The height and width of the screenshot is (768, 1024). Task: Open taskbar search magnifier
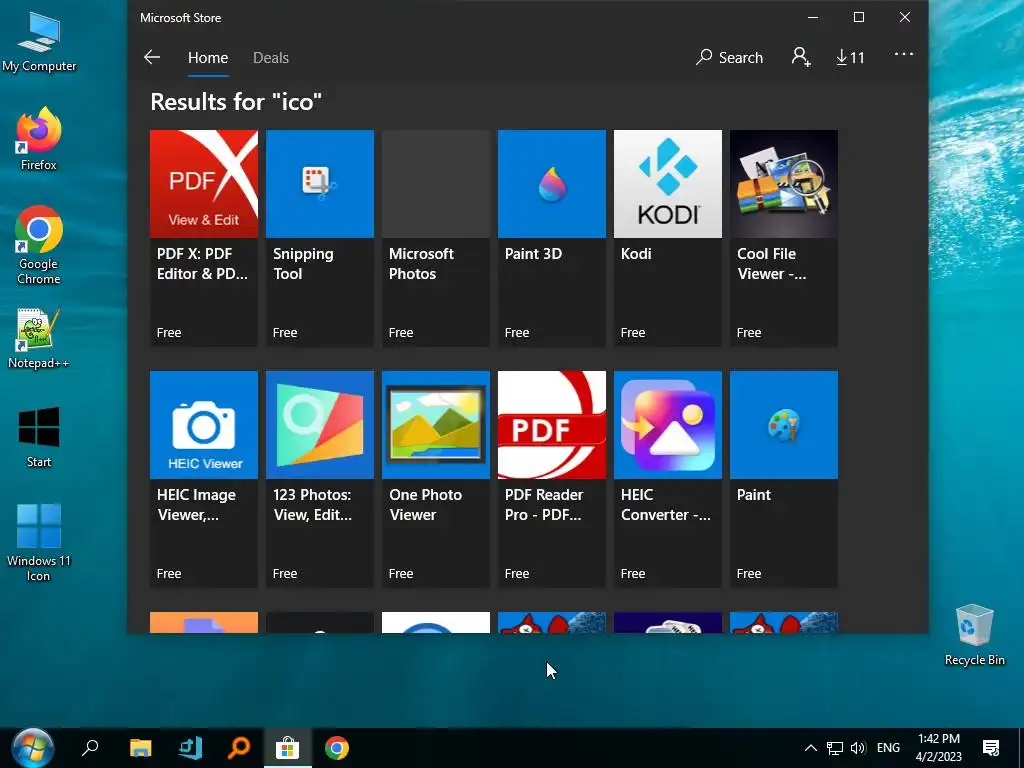(90, 748)
